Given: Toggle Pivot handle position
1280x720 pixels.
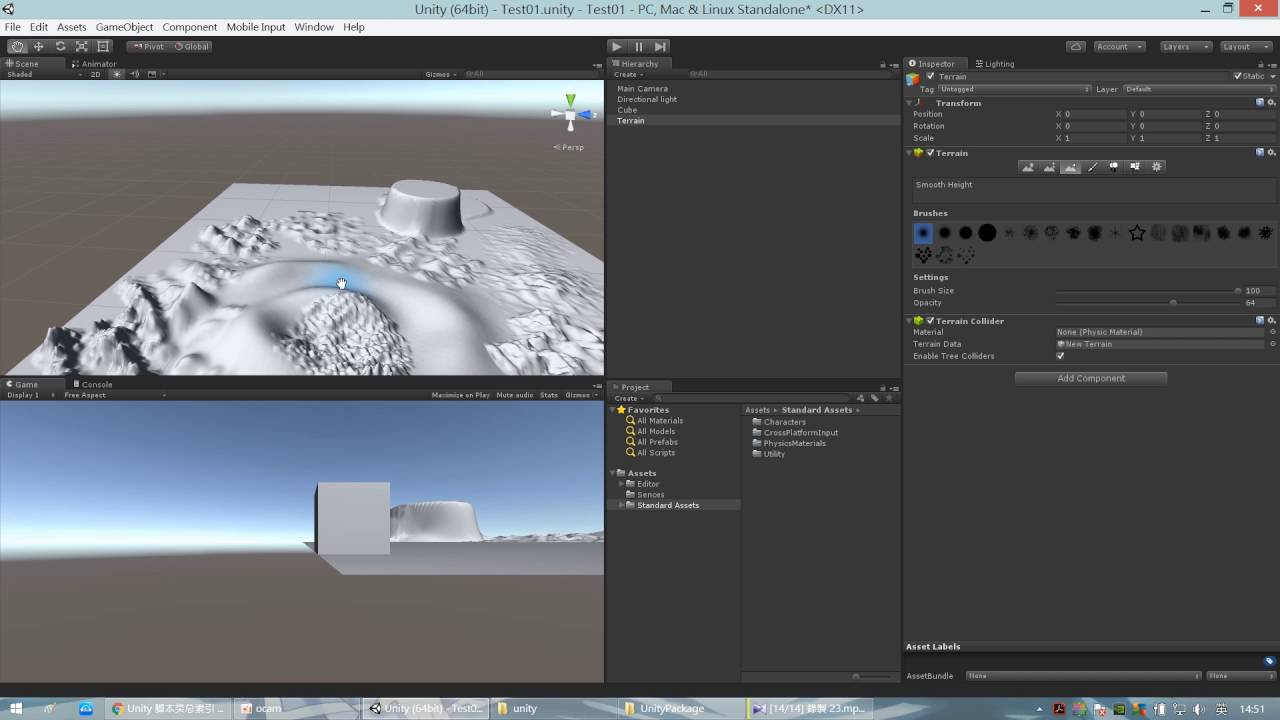Looking at the screenshot, I should (x=148, y=46).
